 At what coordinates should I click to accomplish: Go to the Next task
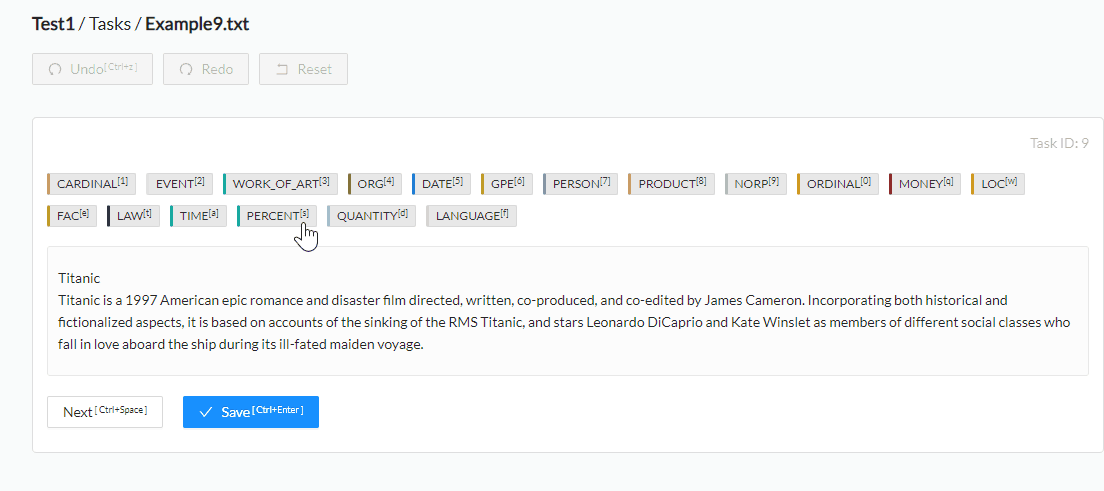(x=105, y=412)
